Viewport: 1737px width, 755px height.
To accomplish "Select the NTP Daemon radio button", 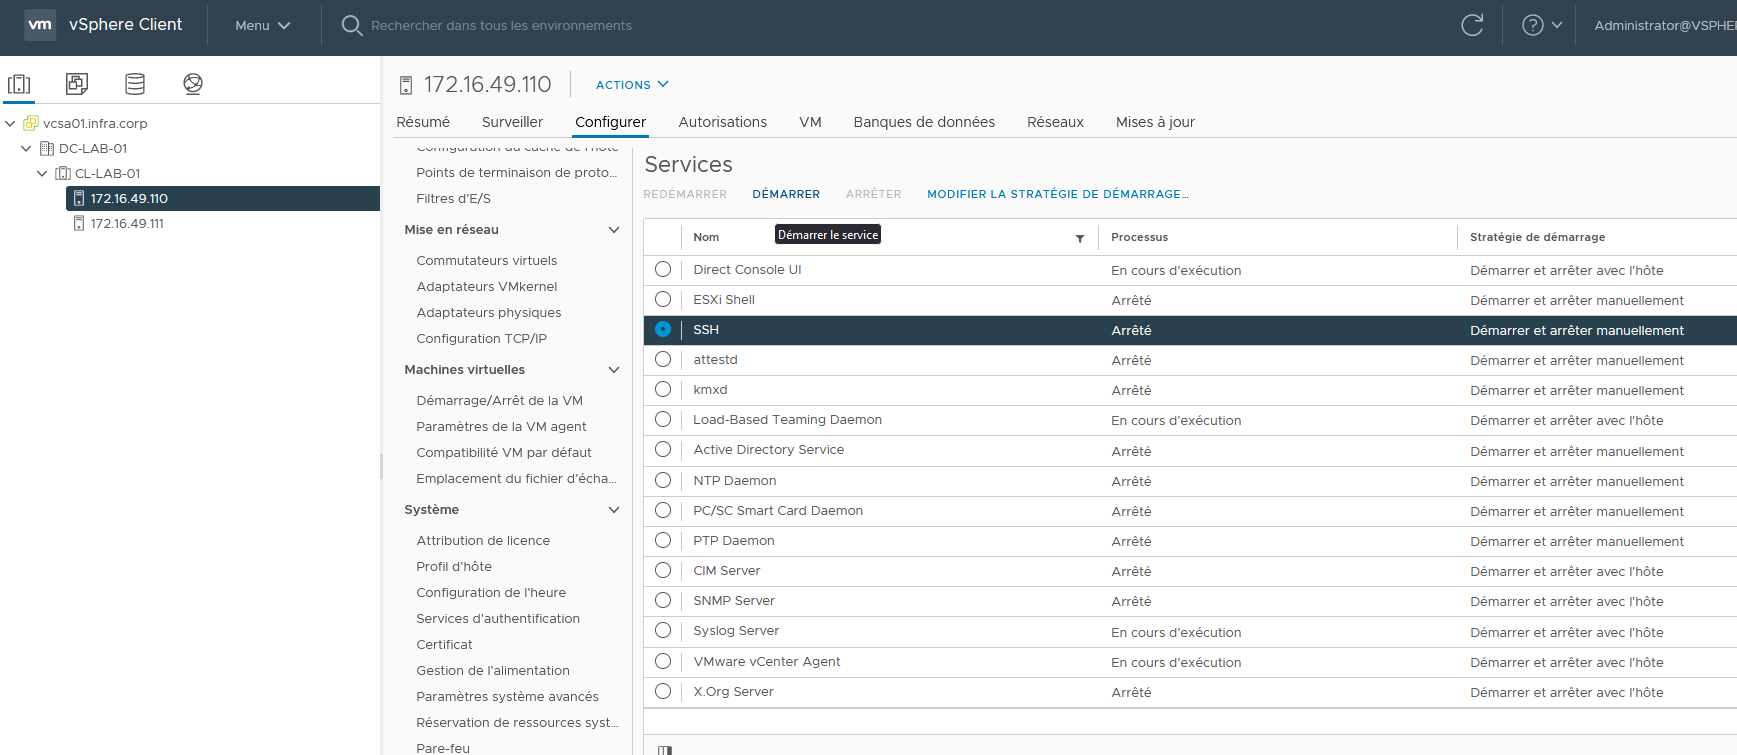I will point(663,480).
